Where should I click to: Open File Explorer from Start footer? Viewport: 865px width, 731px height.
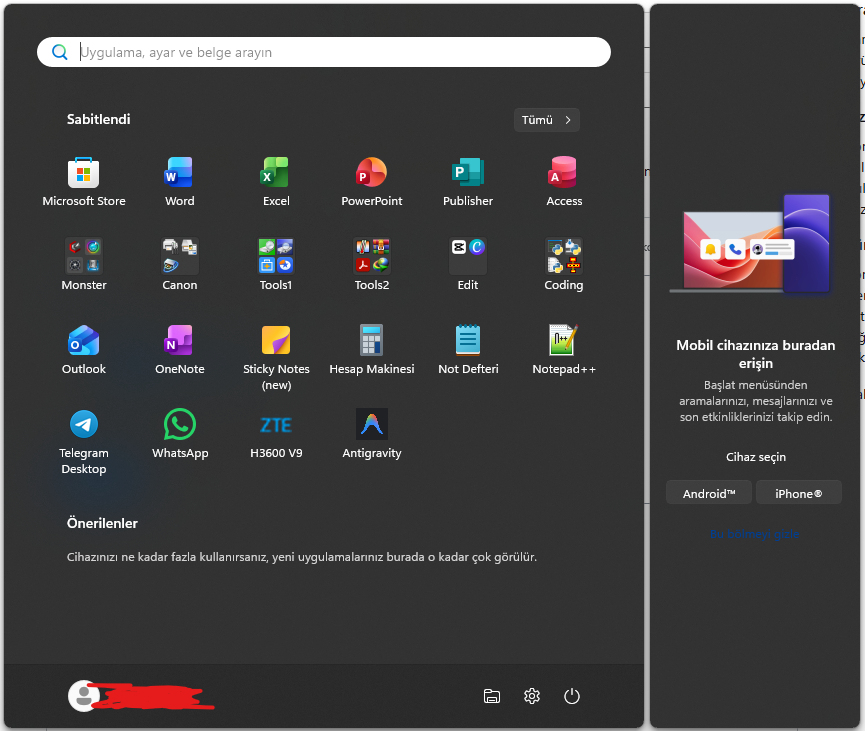[x=492, y=696]
